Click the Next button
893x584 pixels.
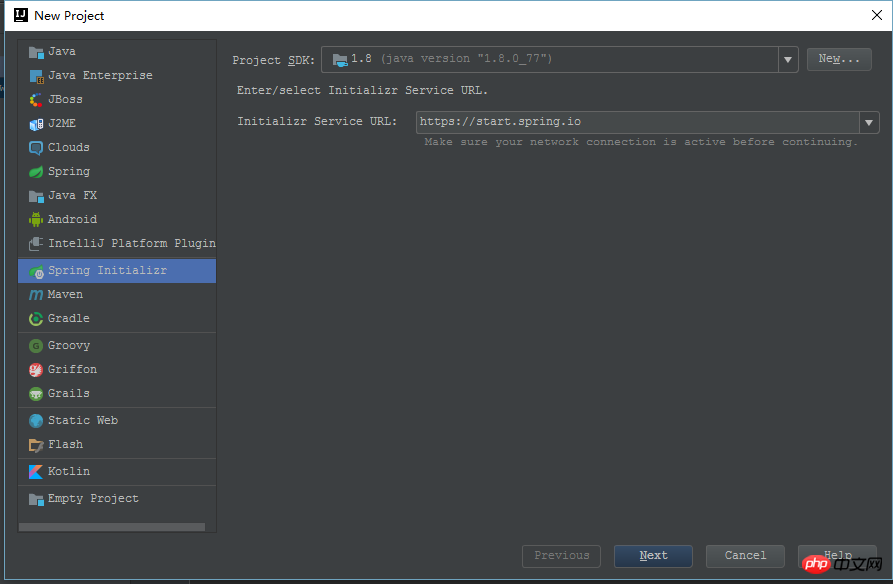click(x=653, y=556)
